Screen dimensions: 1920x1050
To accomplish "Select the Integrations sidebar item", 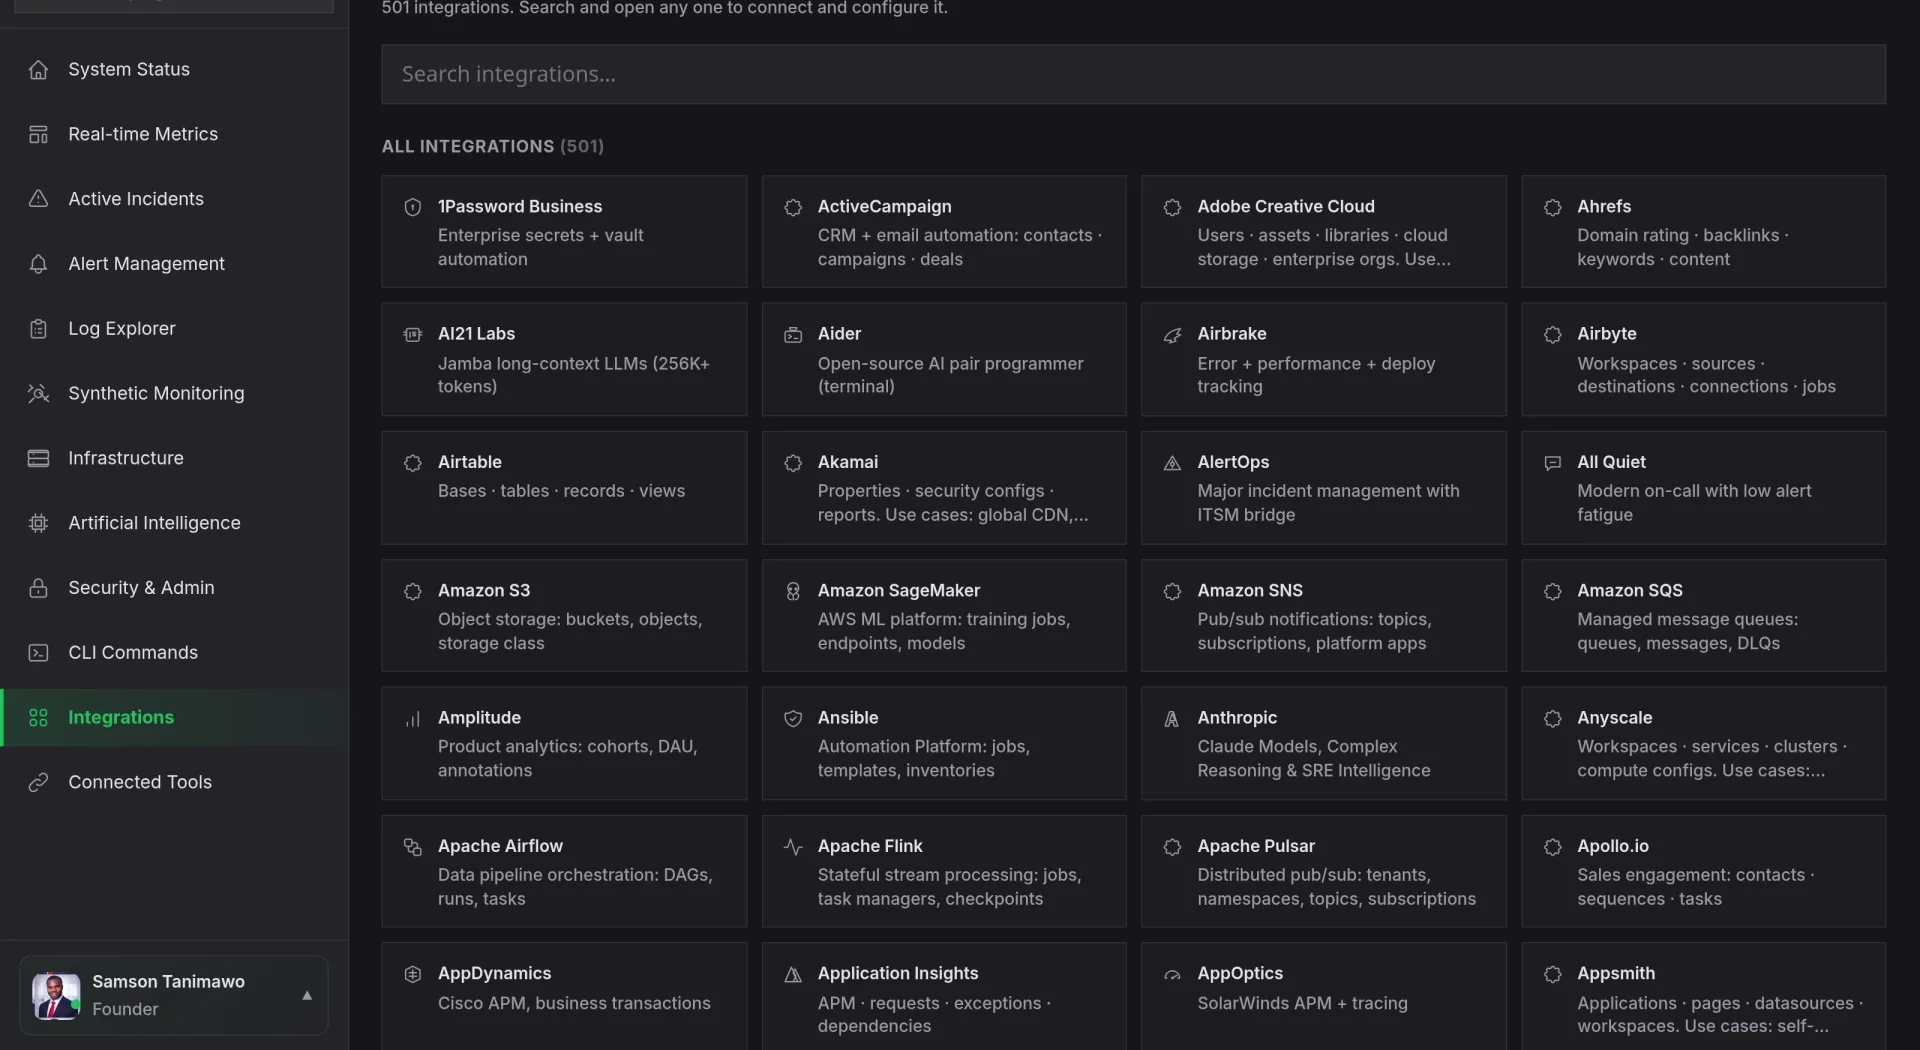I will [x=174, y=717].
